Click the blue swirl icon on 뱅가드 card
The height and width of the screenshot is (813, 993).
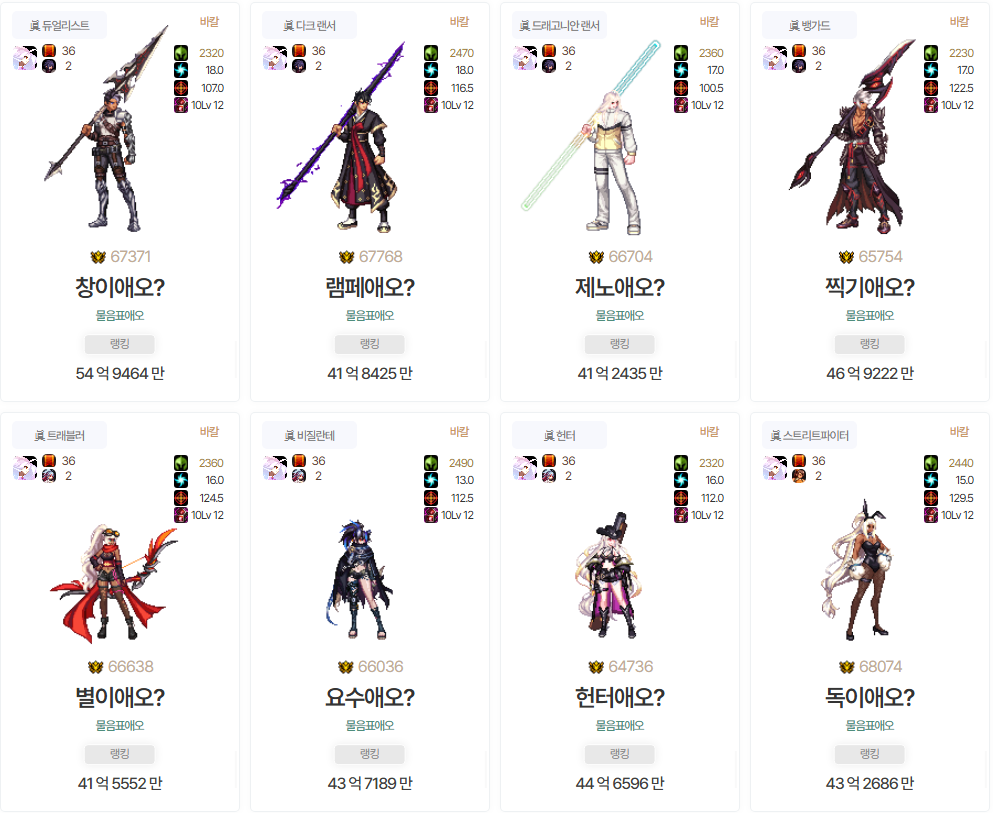tap(931, 70)
